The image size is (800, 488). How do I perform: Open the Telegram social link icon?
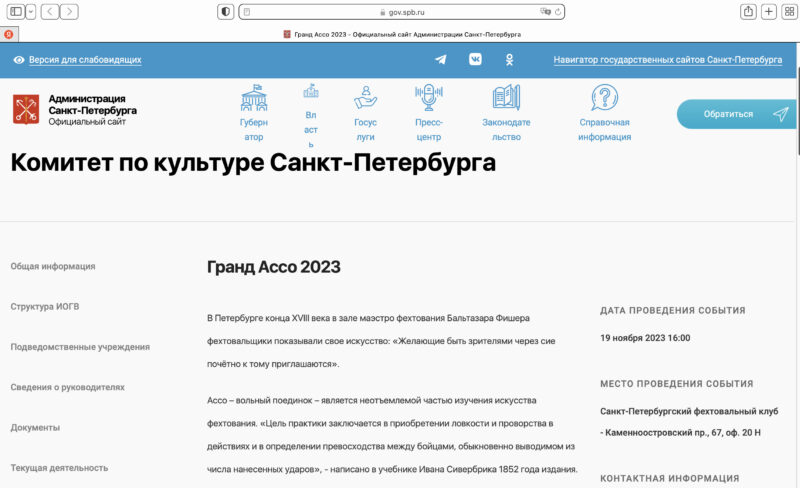point(441,60)
